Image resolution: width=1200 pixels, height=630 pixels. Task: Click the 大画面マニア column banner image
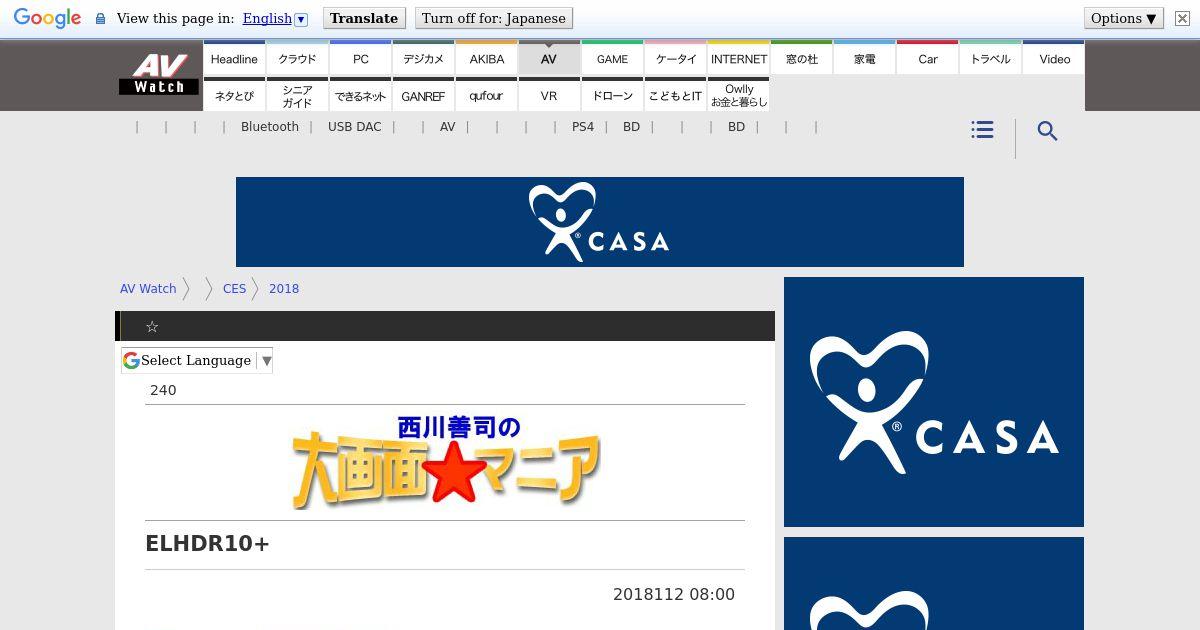tap(446, 462)
